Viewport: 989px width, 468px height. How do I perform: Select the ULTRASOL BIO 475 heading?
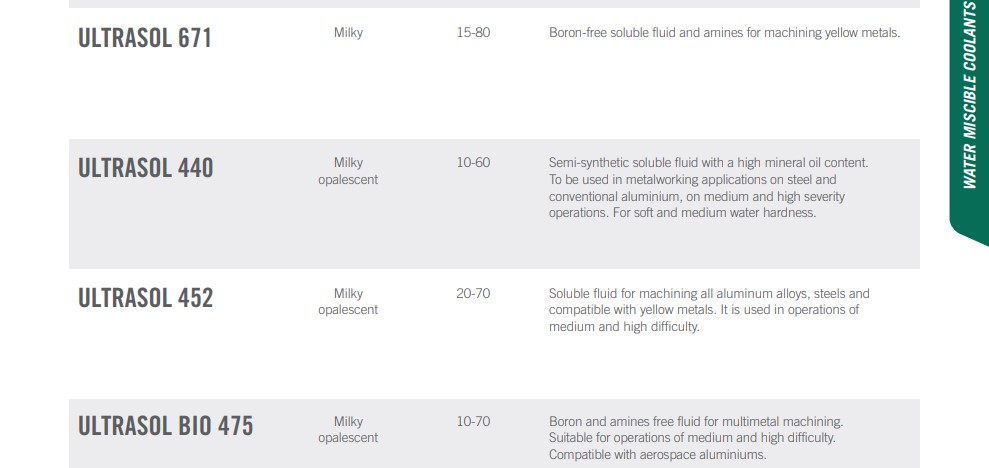pyautogui.click(x=165, y=426)
